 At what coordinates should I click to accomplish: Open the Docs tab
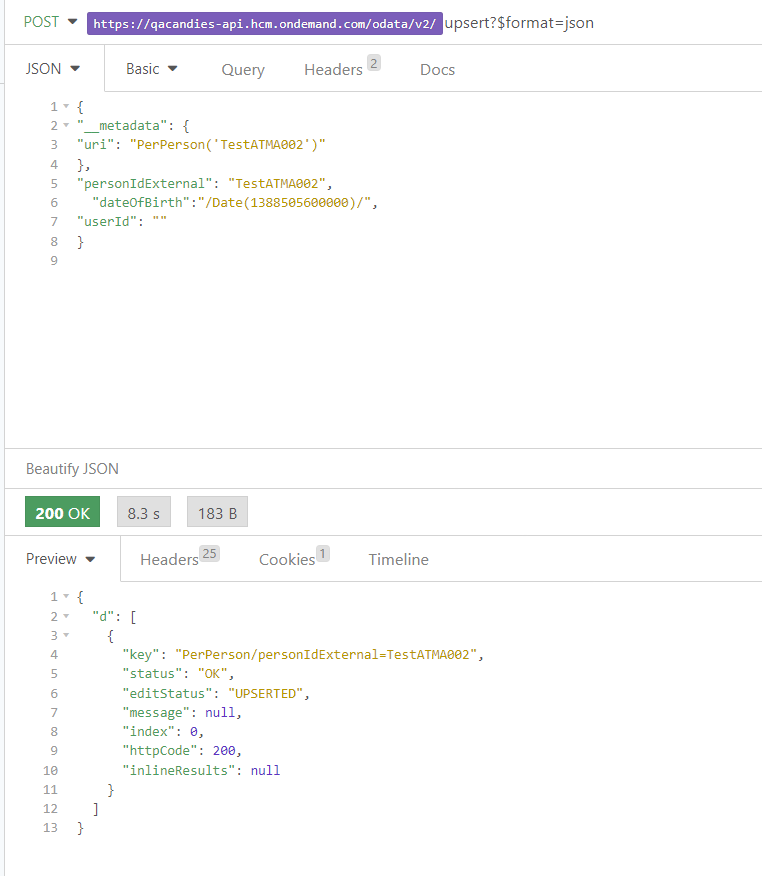[x=437, y=70]
